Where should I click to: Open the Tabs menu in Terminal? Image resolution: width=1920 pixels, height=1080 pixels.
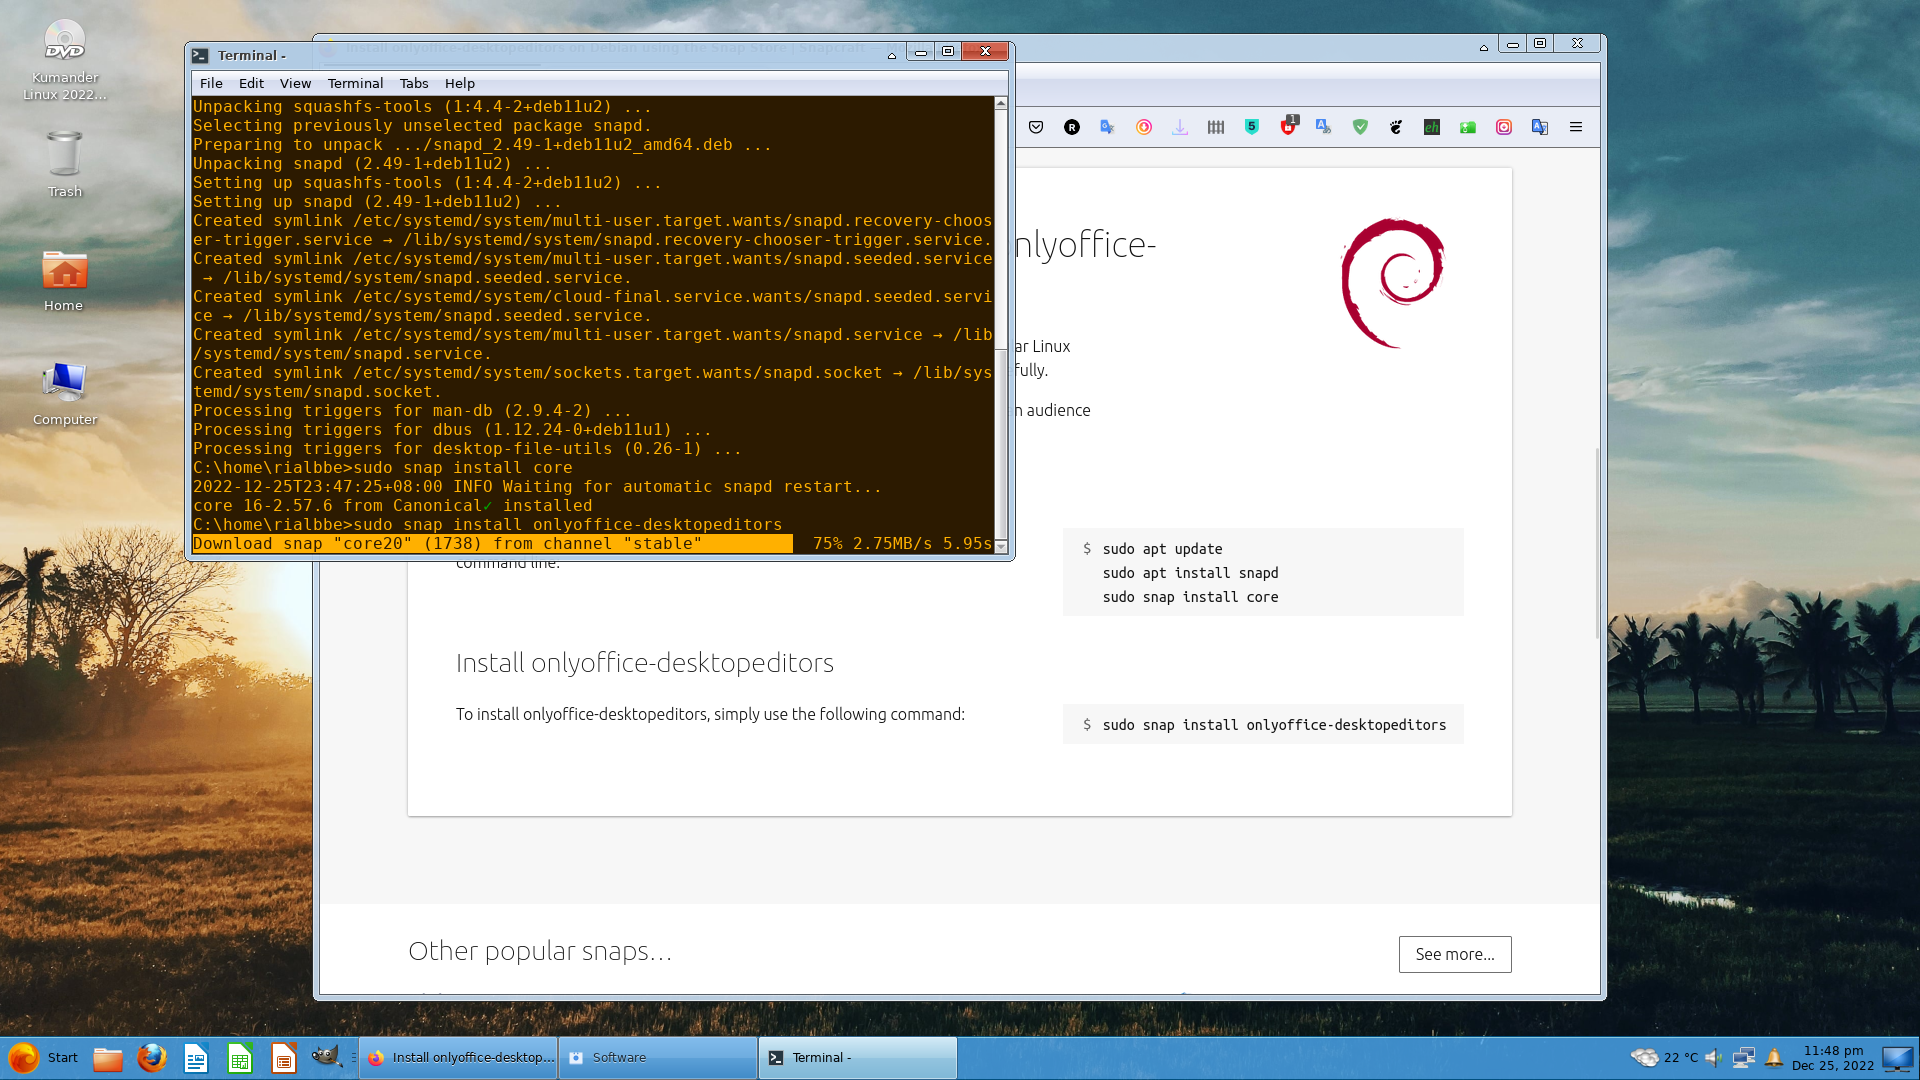coord(414,83)
